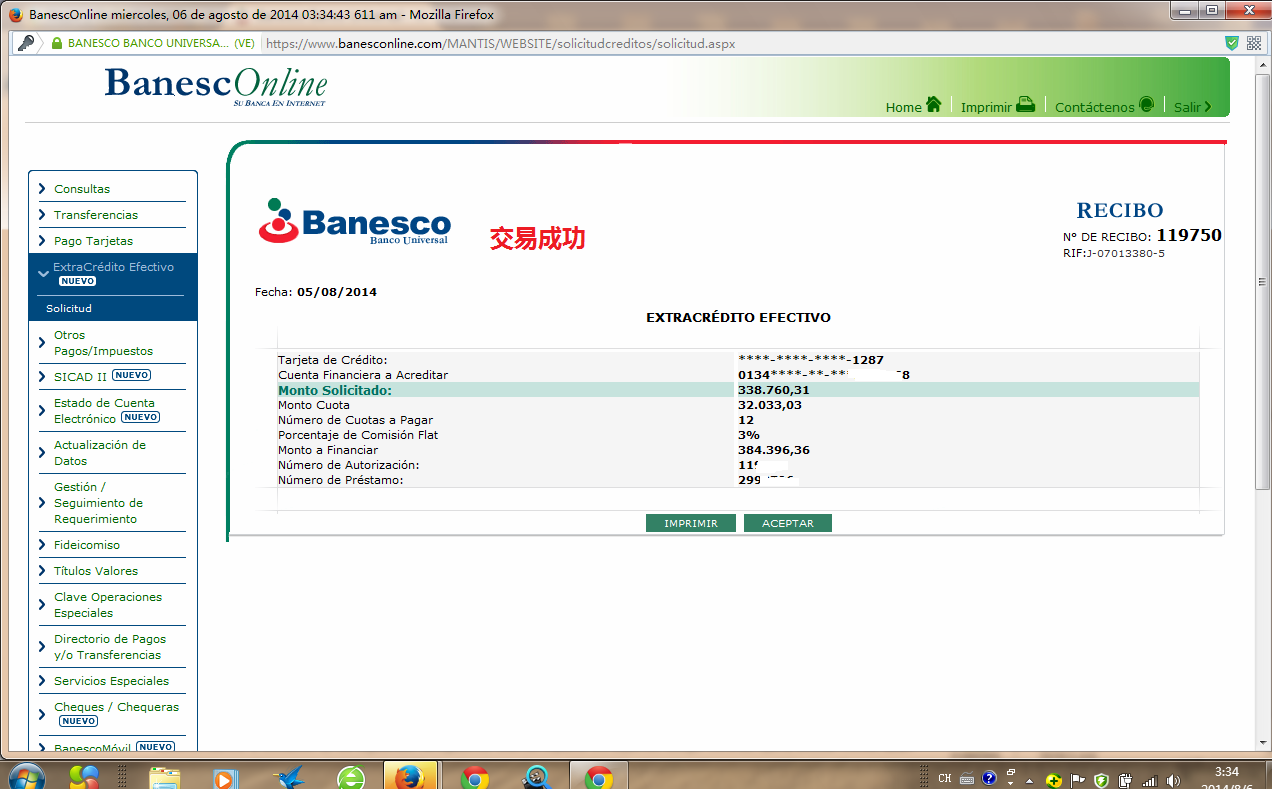Viewport: 1272px width, 789px height.
Task: Click the Monto Cuota value 32.033,03
Action: pos(770,405)
